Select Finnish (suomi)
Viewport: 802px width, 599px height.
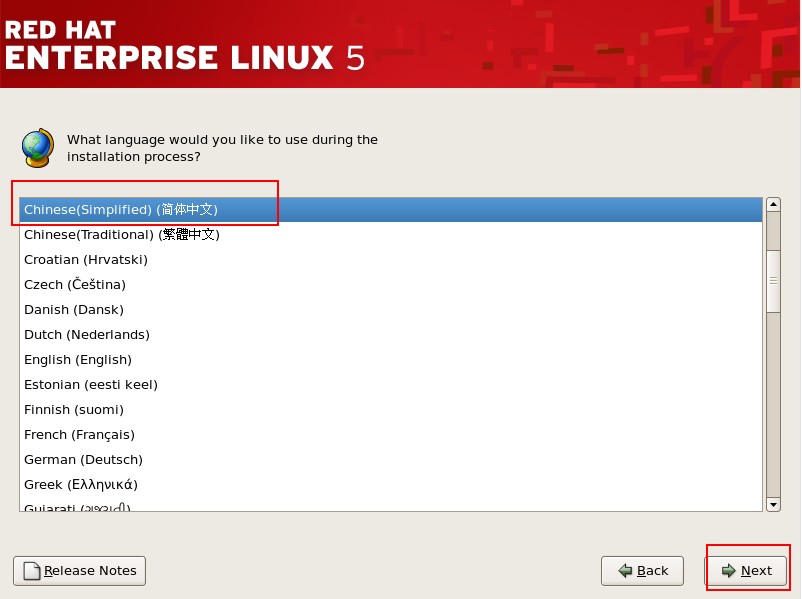click(x=391, y=410)
